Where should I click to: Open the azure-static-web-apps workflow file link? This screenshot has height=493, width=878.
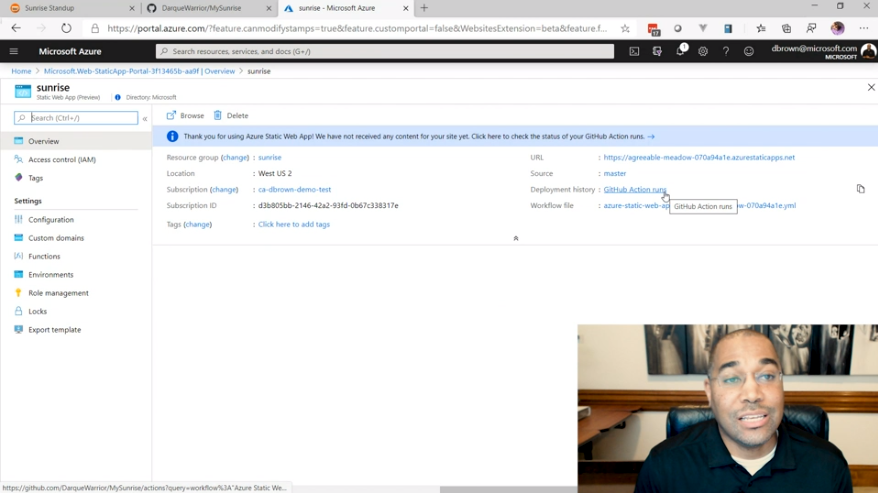pyautogui.click(x=699, y=206)
